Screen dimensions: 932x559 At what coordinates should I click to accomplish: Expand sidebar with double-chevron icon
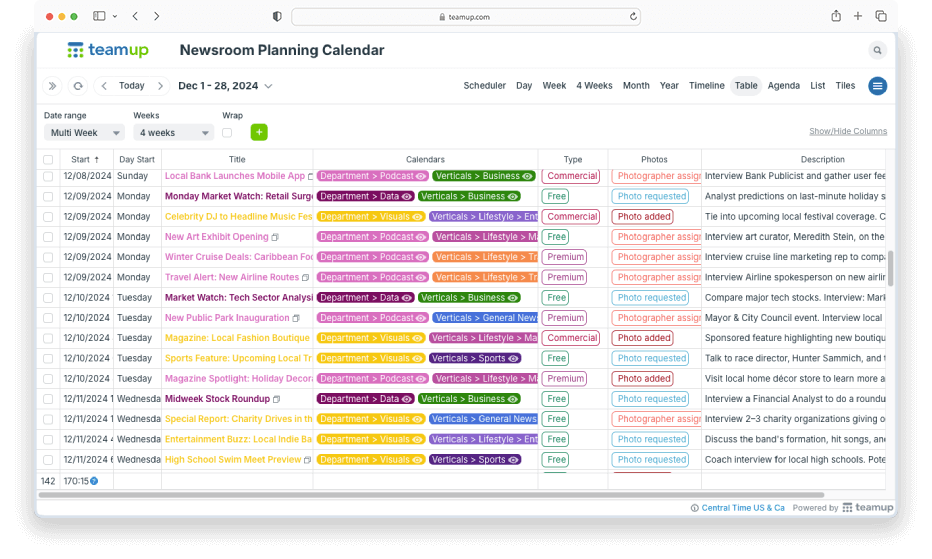pyautogui.click(x=52, y=86)
